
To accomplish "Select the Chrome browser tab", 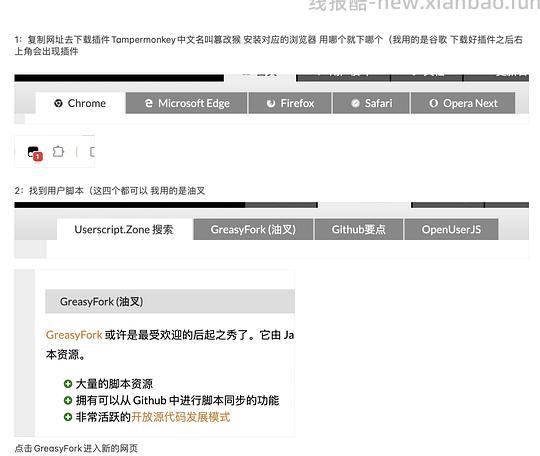I will pyautogui.click(x=81, y=103).
